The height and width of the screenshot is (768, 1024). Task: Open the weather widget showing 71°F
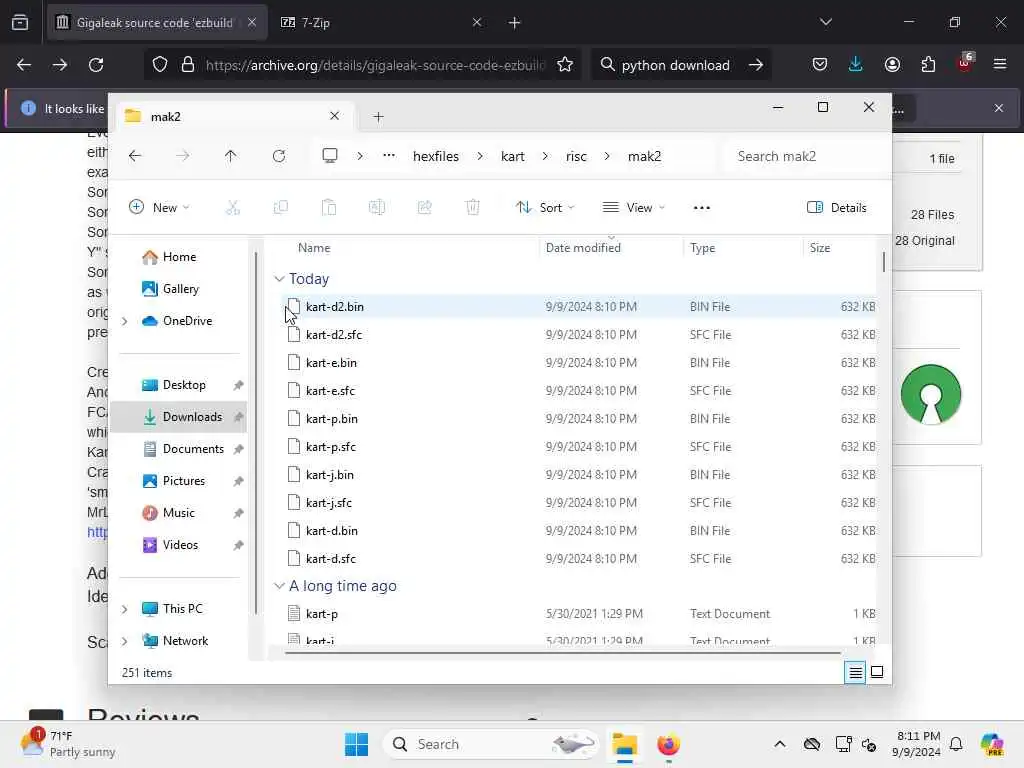click(x=68, y=744)
